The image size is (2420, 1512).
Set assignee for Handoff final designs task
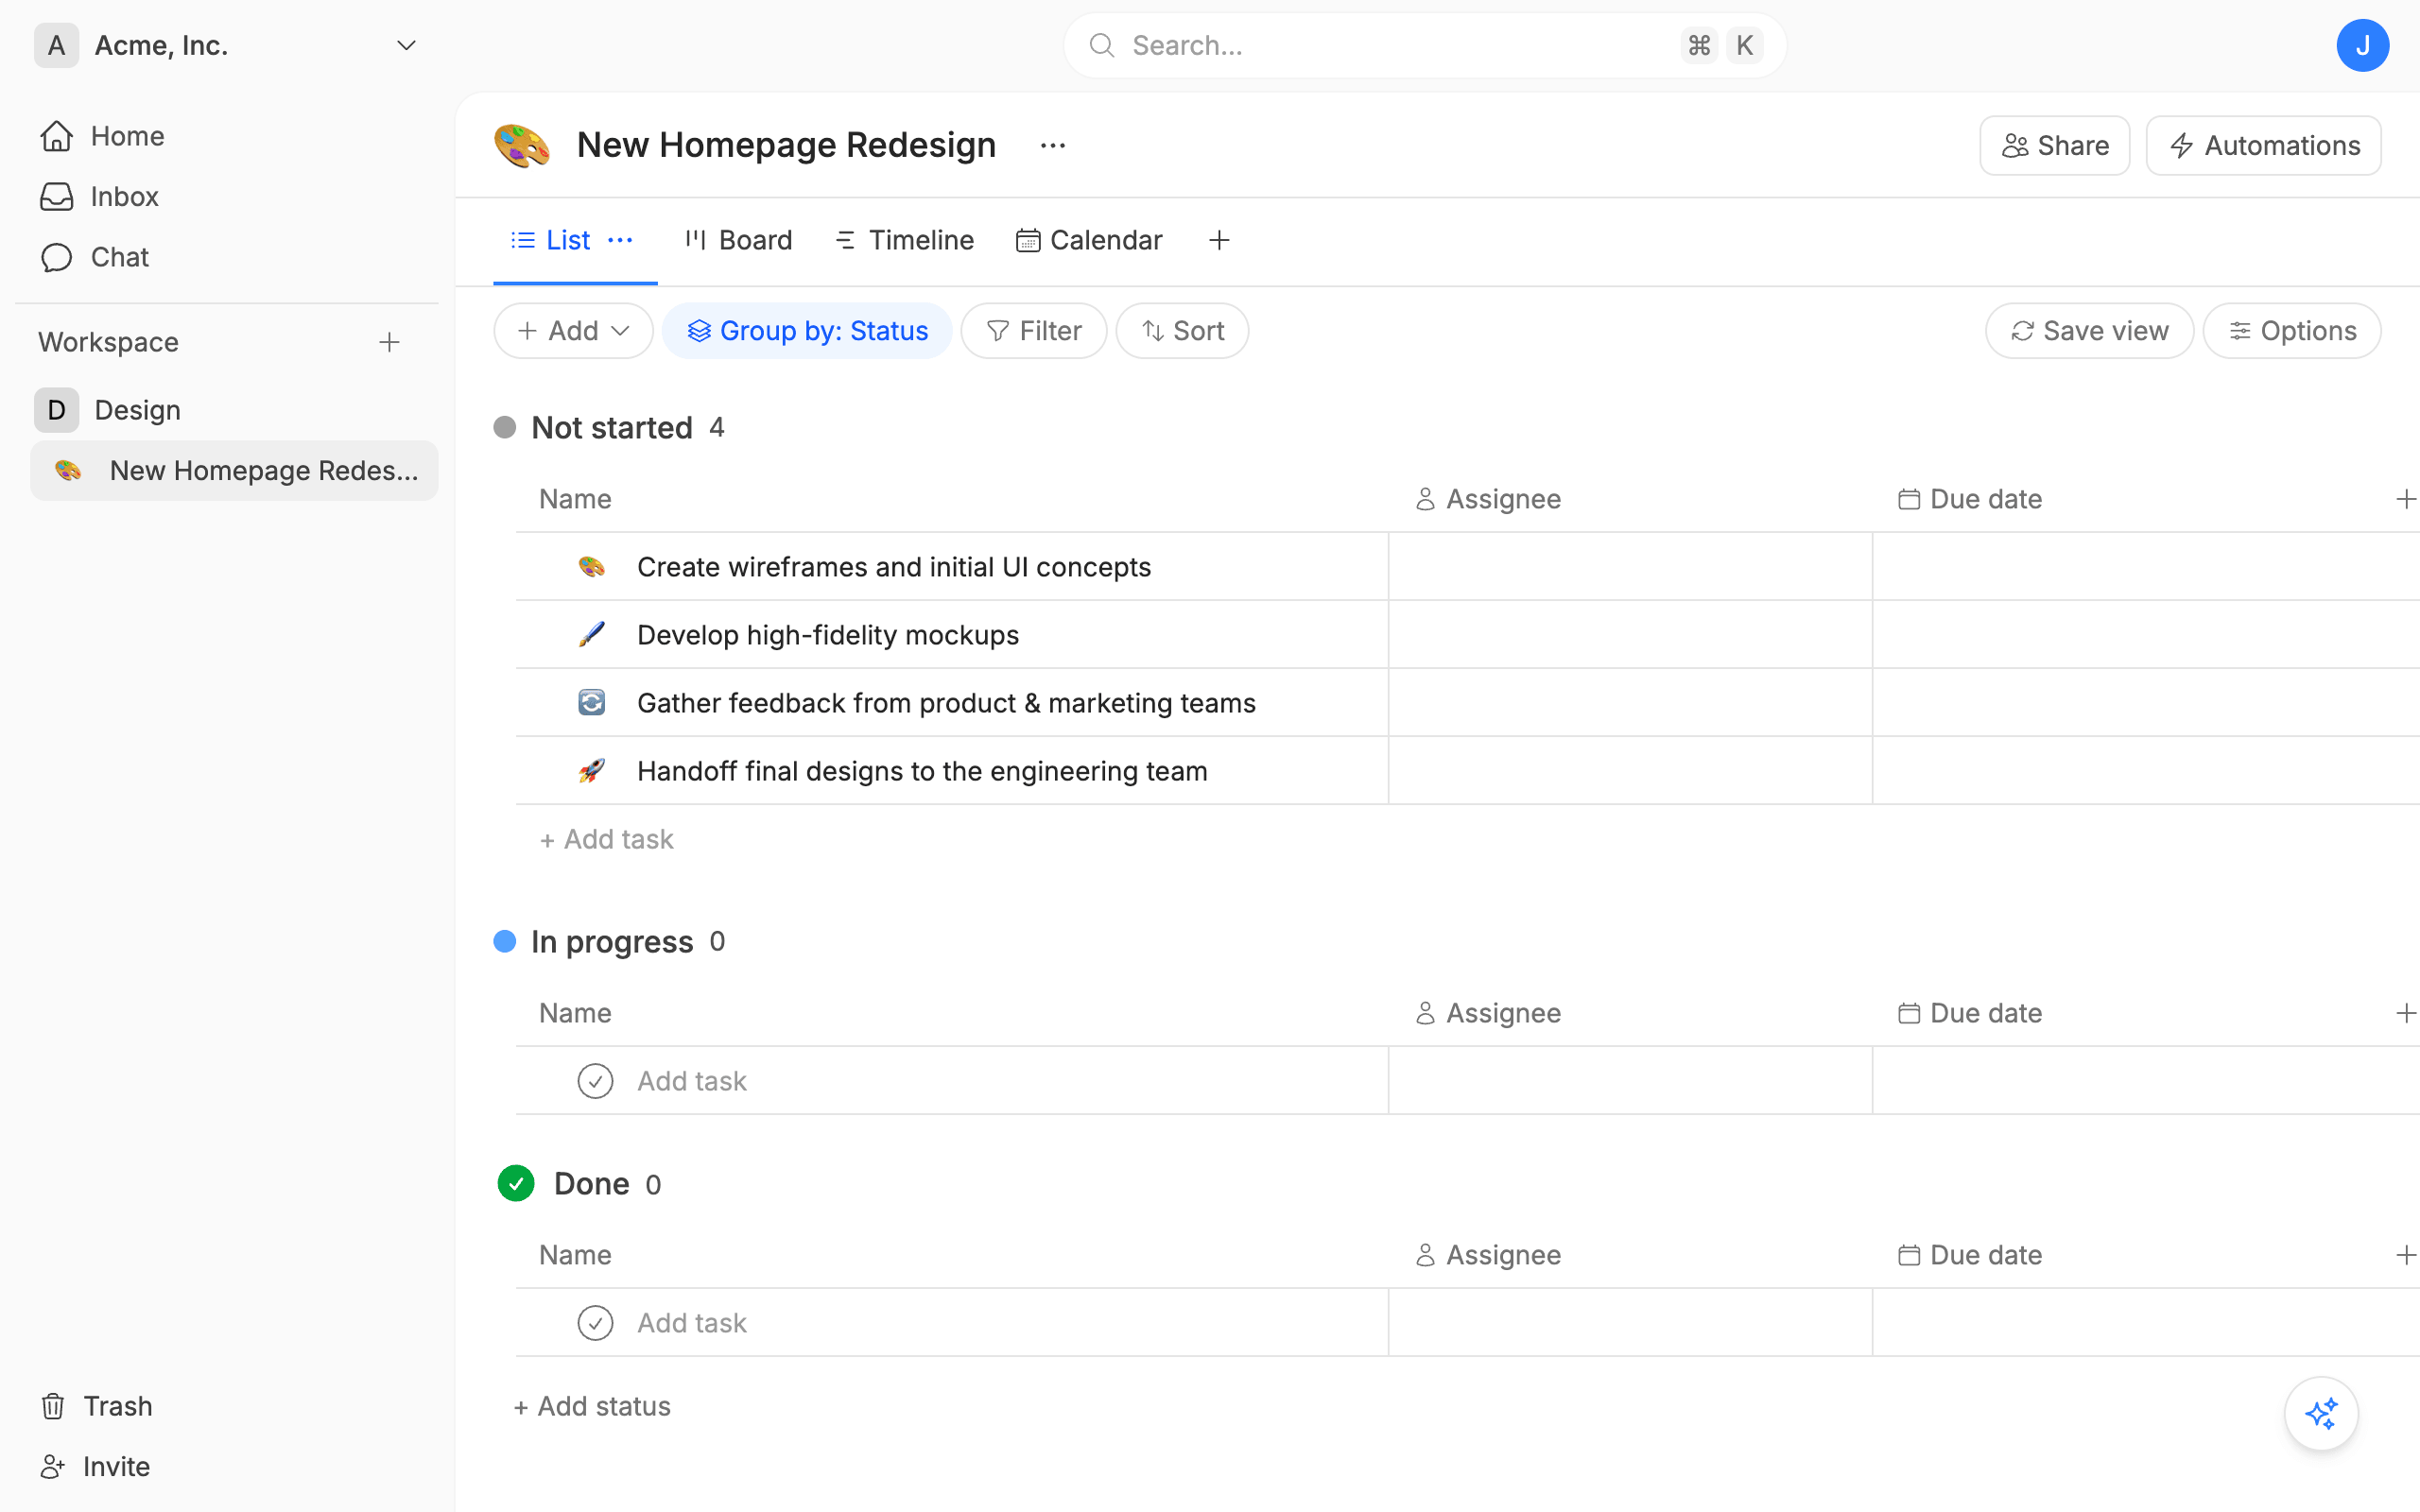point(1630,771)
